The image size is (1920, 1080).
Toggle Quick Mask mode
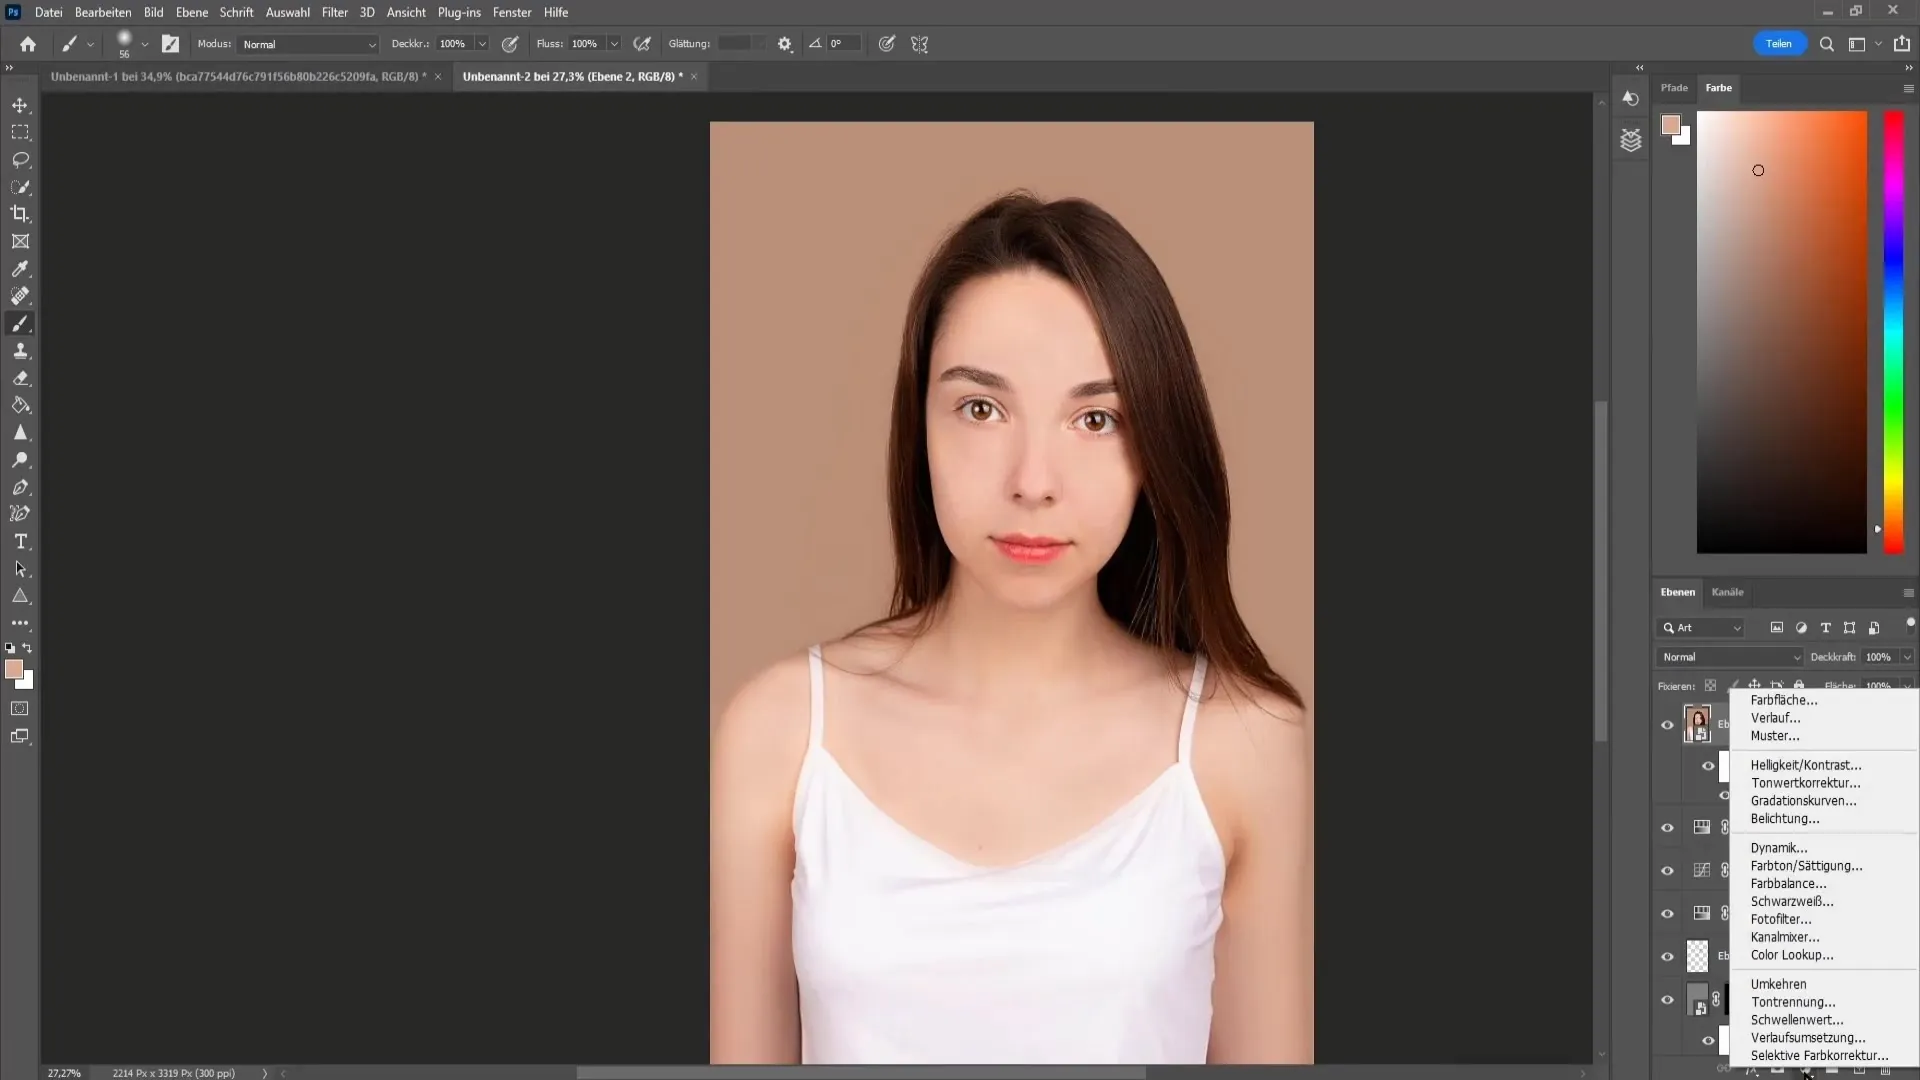tap(20, 709)
